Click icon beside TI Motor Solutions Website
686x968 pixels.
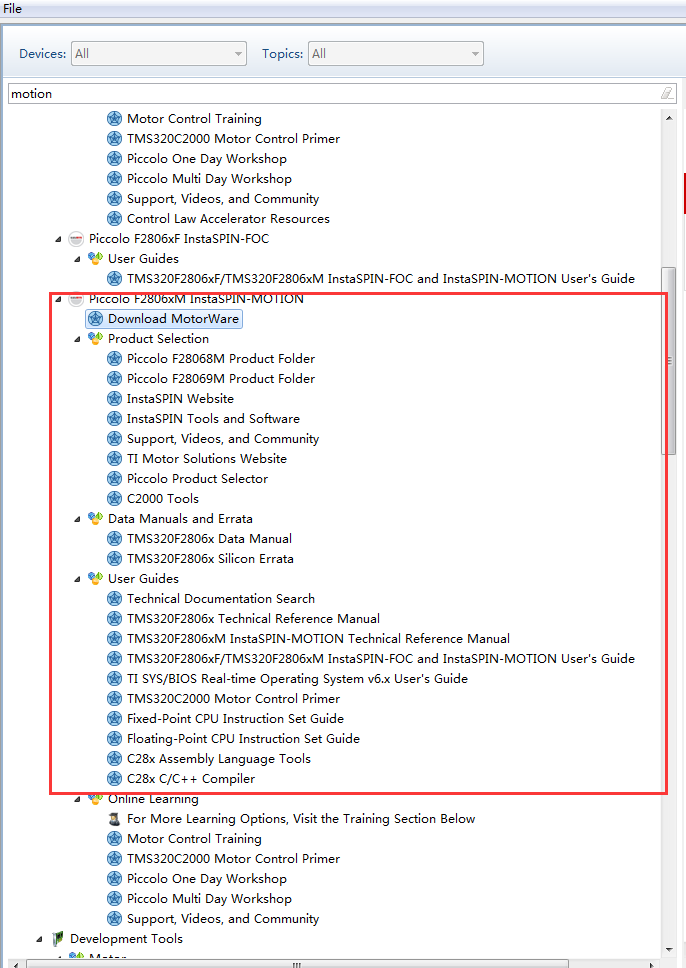[x=114, y=459]
